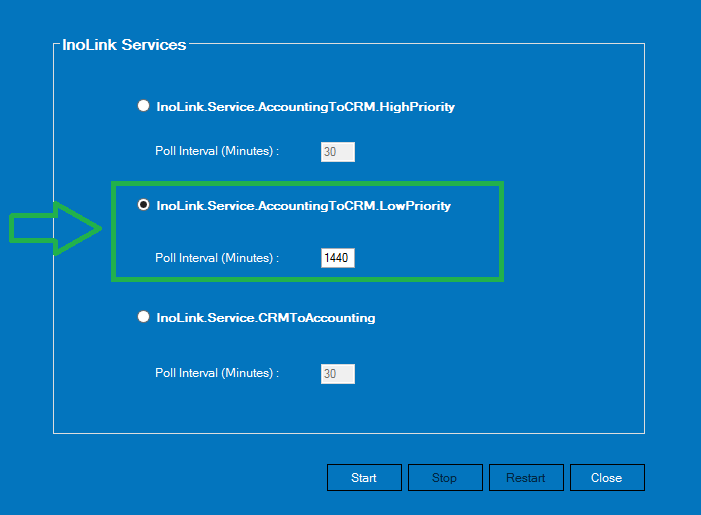Click the InoLink.Service.AccountingToCRM.LowPriority label text
Screen dimensions: 701x515
click(304, 206)
